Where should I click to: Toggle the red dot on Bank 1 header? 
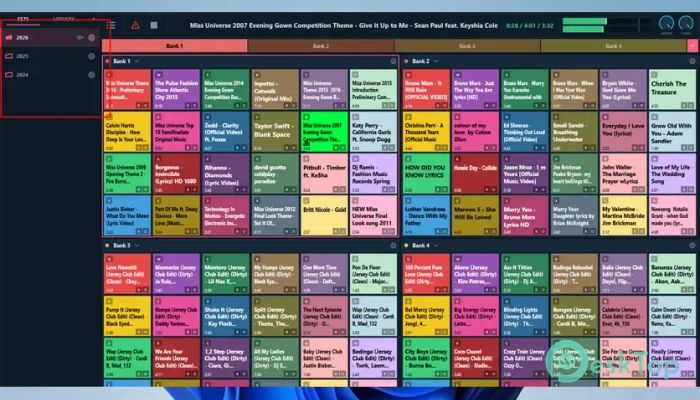point(107,61)
